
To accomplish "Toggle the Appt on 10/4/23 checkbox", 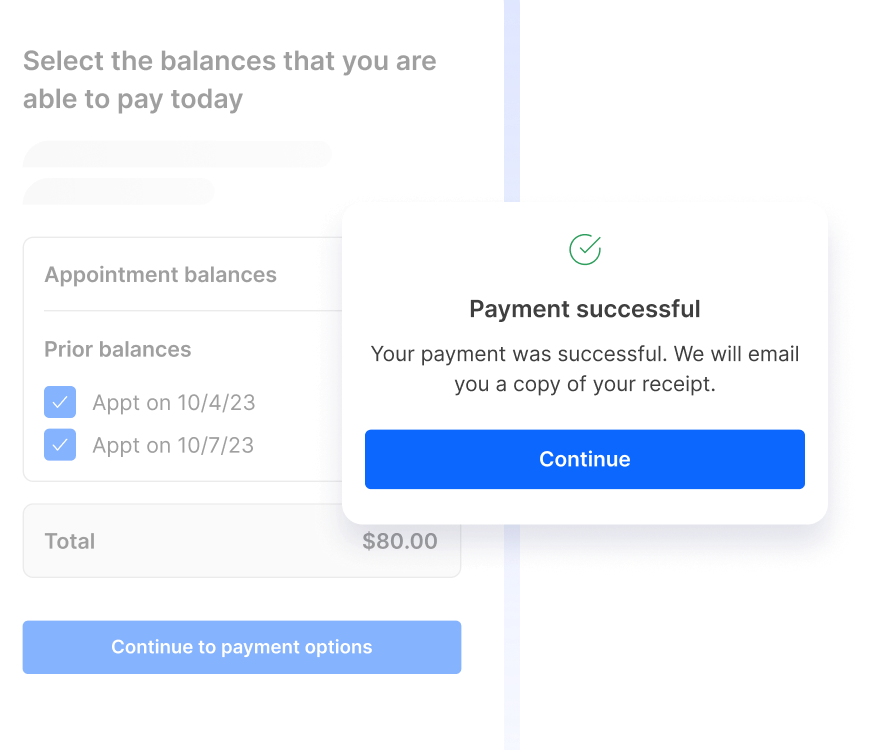I will pyautogui.click(x=60, y=402).
